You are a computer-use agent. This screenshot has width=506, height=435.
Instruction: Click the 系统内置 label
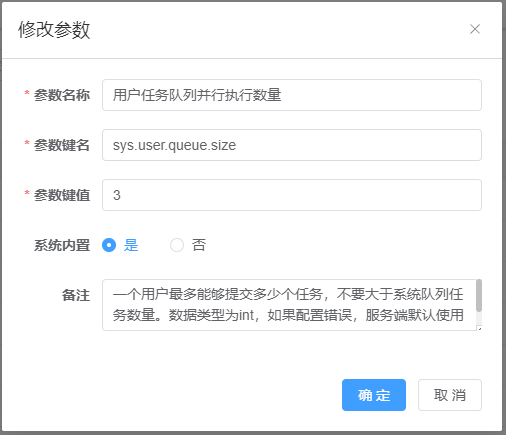62,245
